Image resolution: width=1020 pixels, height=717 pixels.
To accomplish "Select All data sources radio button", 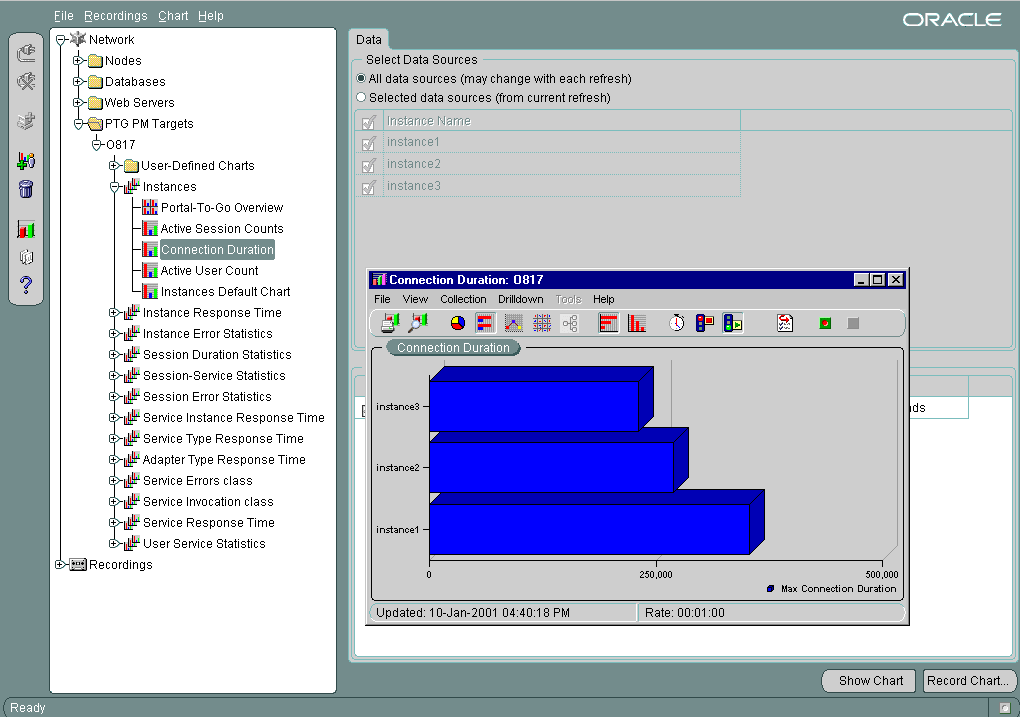I will tap(361, 79).
